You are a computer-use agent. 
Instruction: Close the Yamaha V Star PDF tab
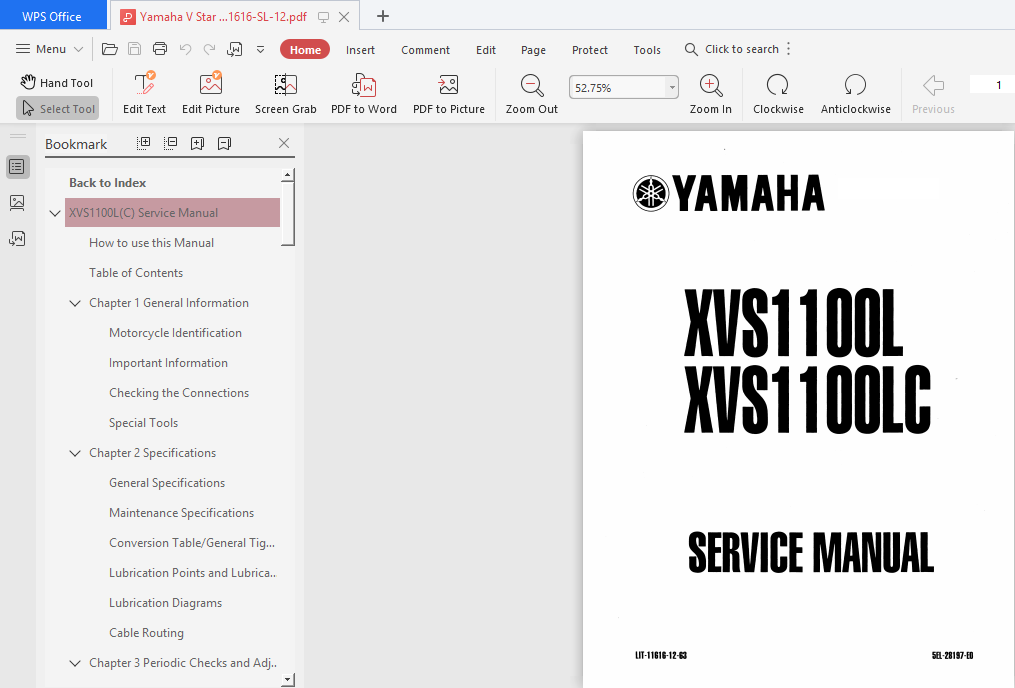click(344, 17)
